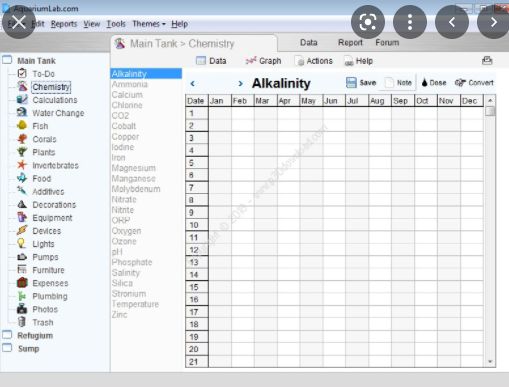This screenshot has height=387, width=509.
Task: Expand the Sump tank node
Action: coord(7,348)
